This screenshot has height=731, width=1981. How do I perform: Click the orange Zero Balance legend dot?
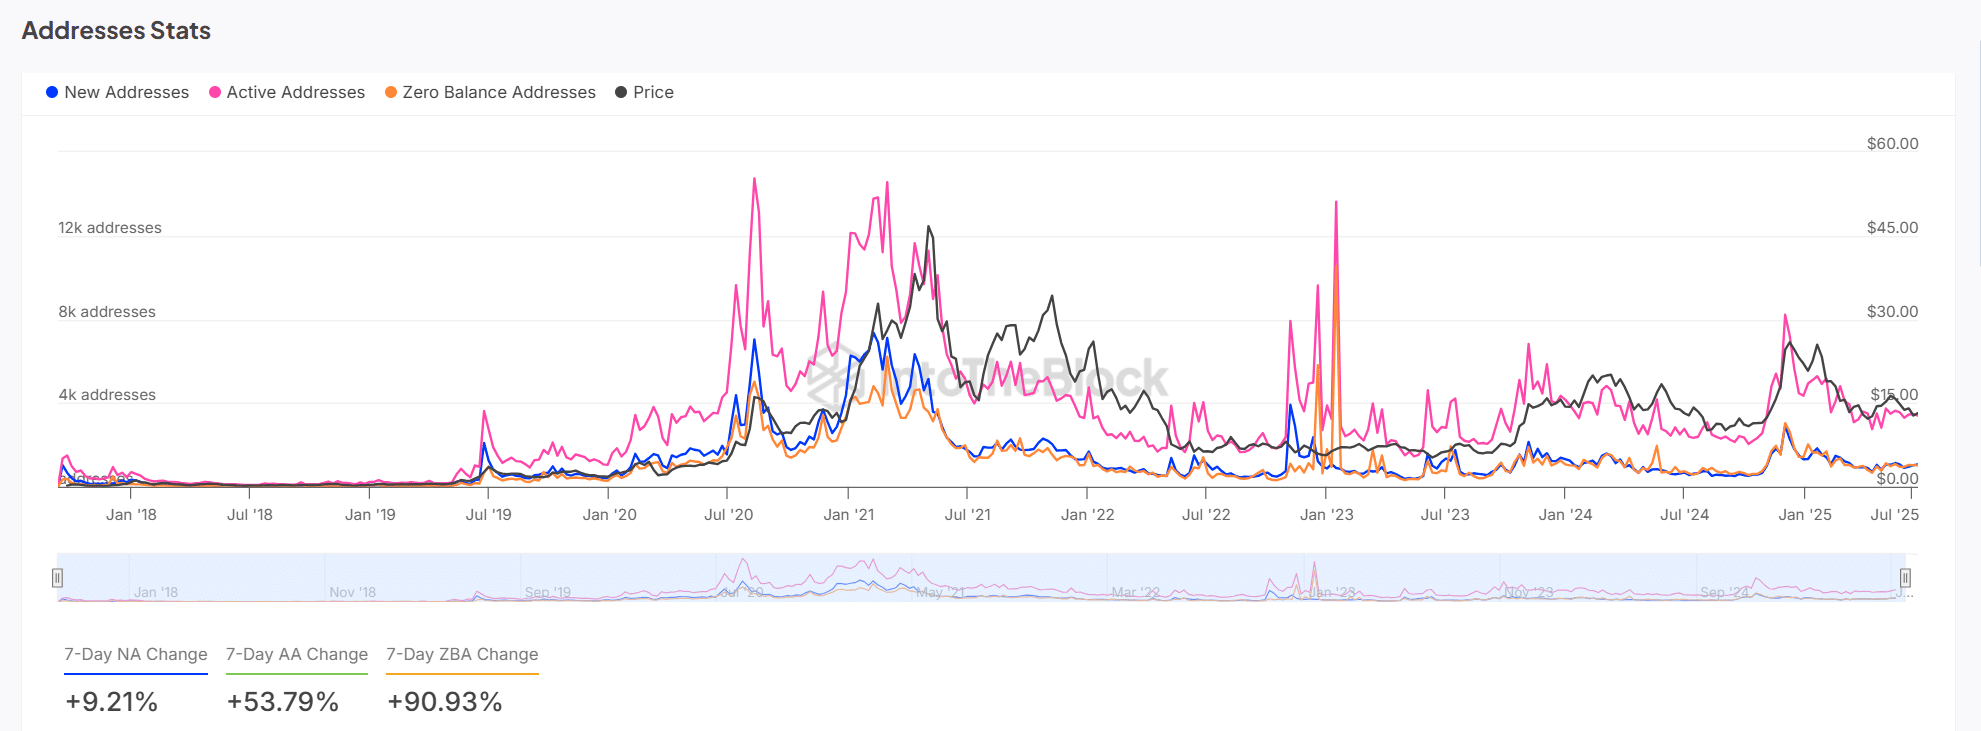[391, 92]
